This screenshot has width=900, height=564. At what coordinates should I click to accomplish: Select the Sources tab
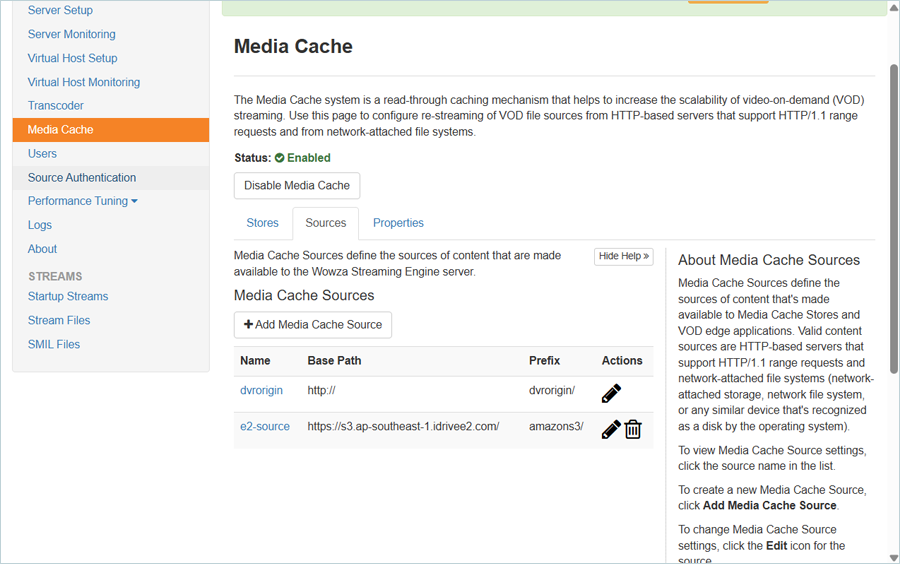[325, 223]
